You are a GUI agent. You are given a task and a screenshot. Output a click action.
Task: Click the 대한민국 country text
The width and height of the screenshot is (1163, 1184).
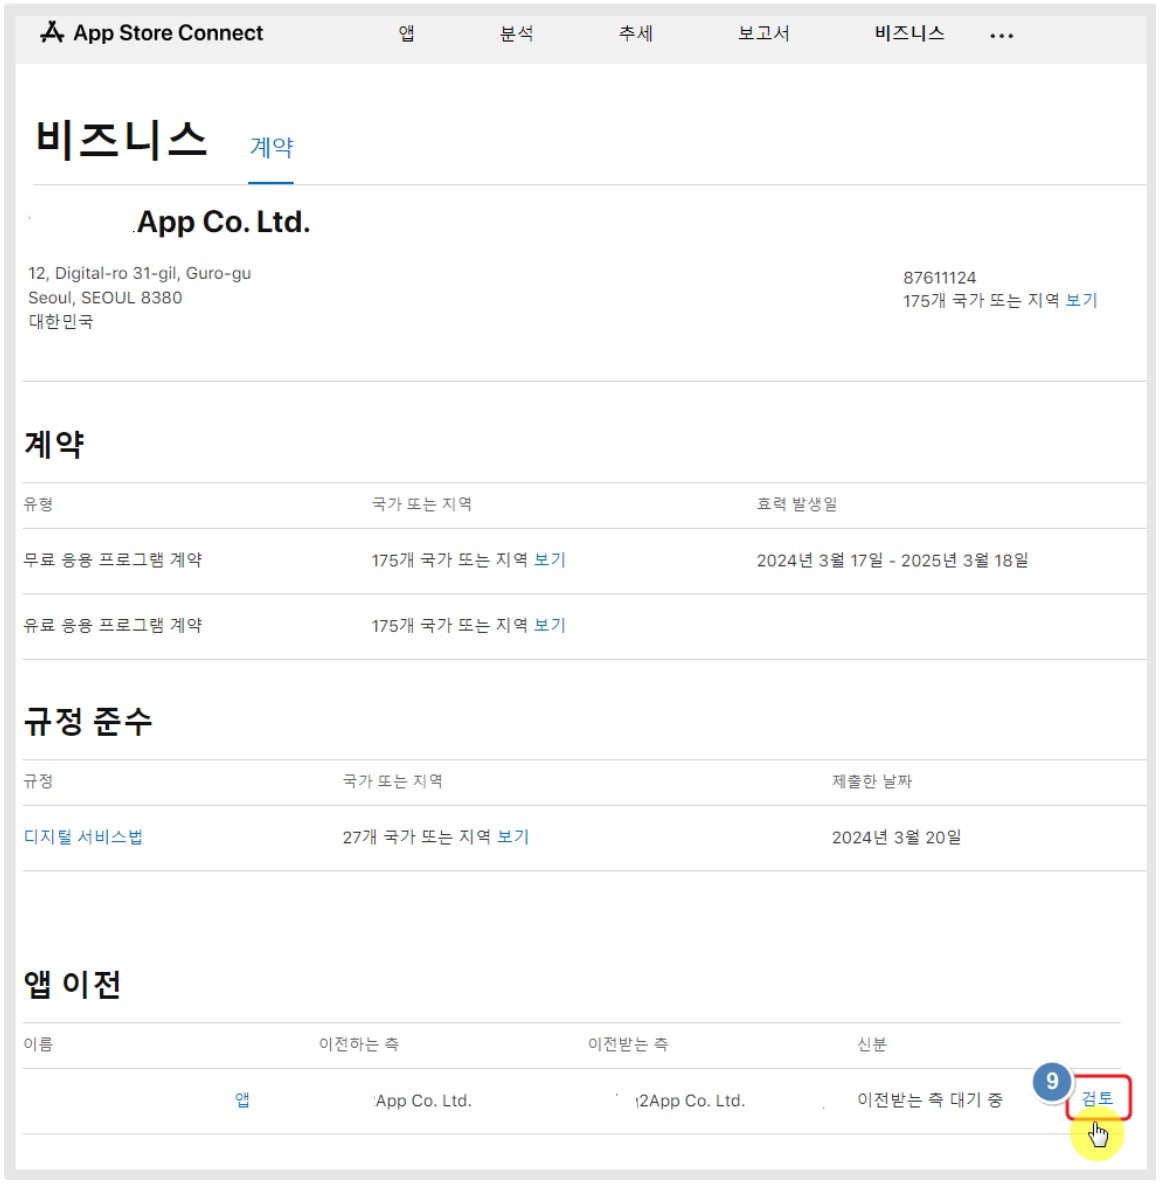pyautogui.click(x=61, y=322)
